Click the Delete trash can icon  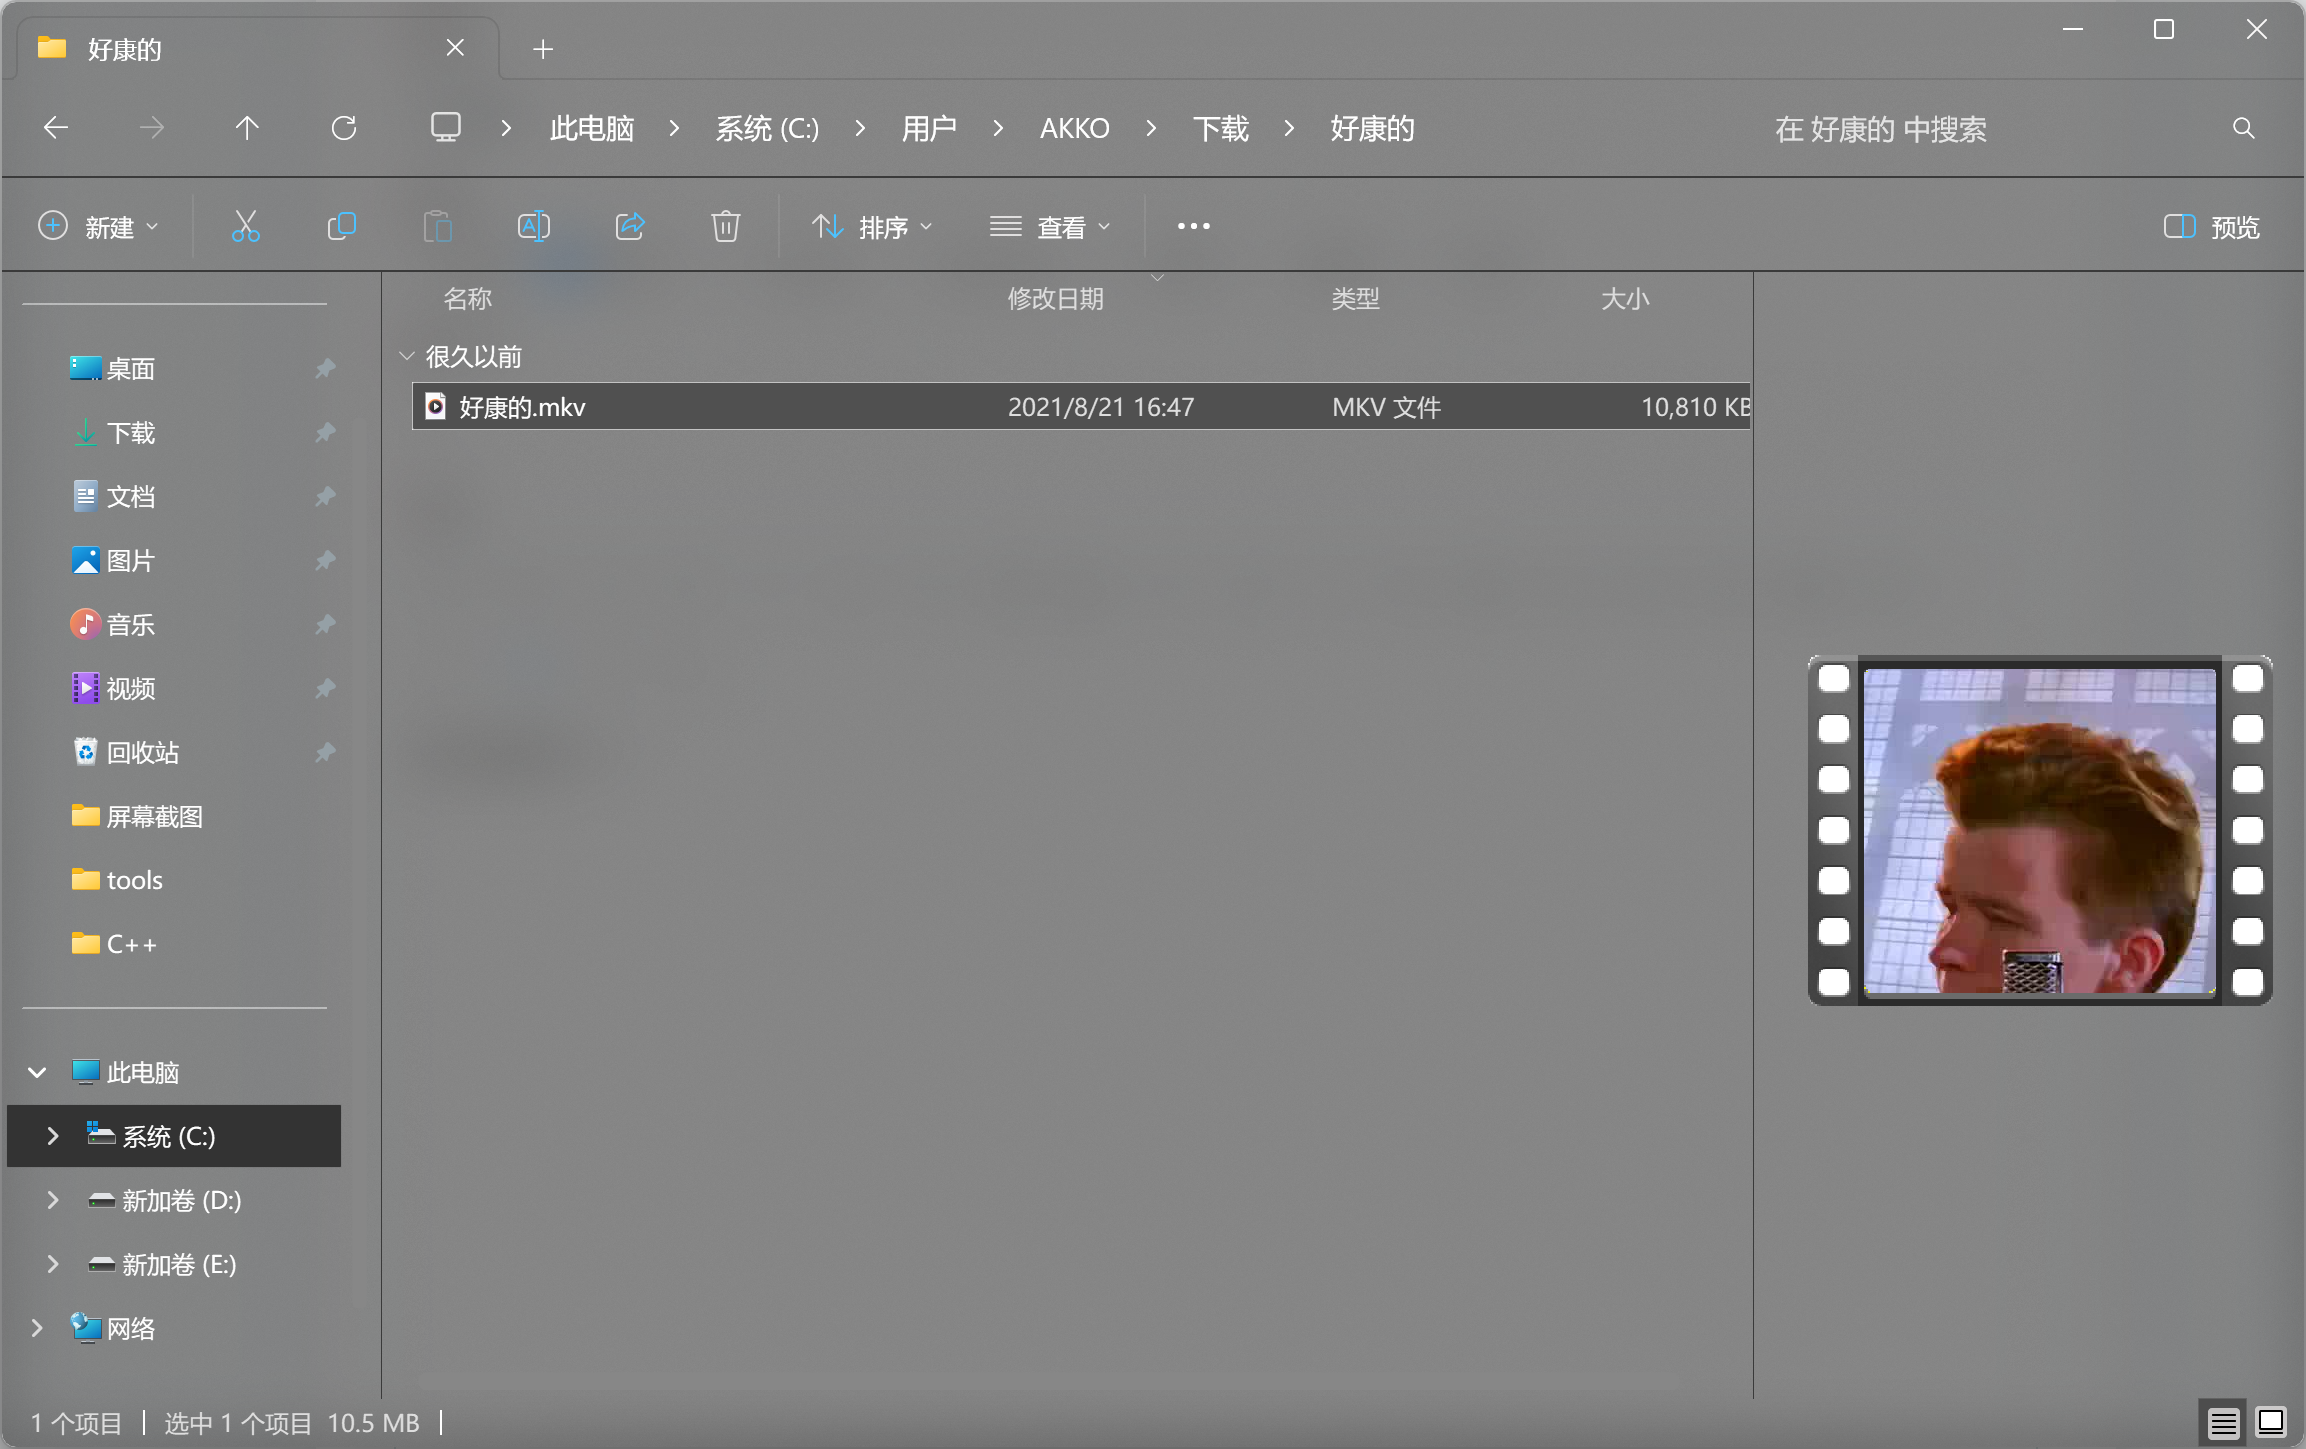(x=725, y=227)
